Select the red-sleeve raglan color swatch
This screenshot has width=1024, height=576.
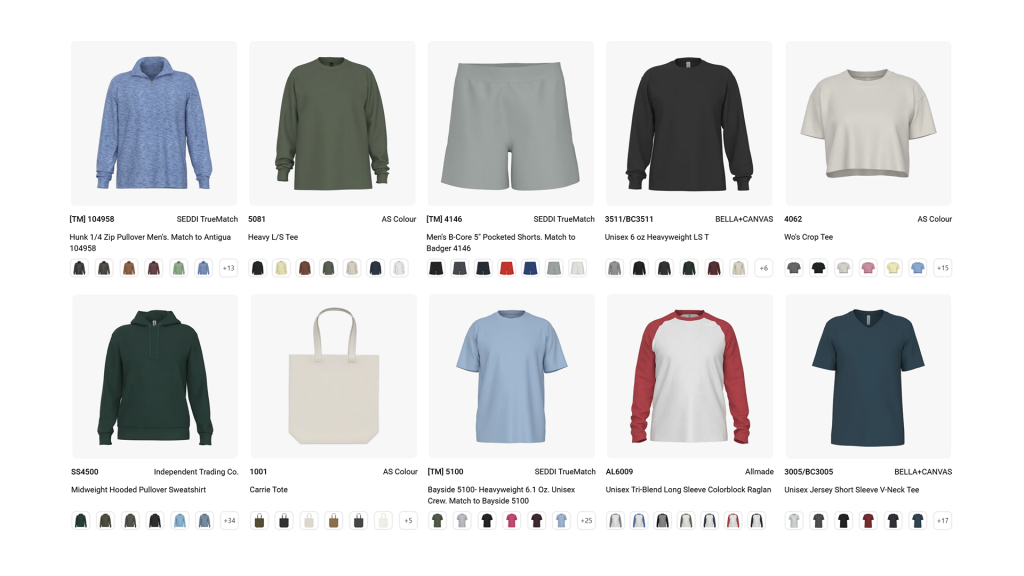[x=733, y=520]
